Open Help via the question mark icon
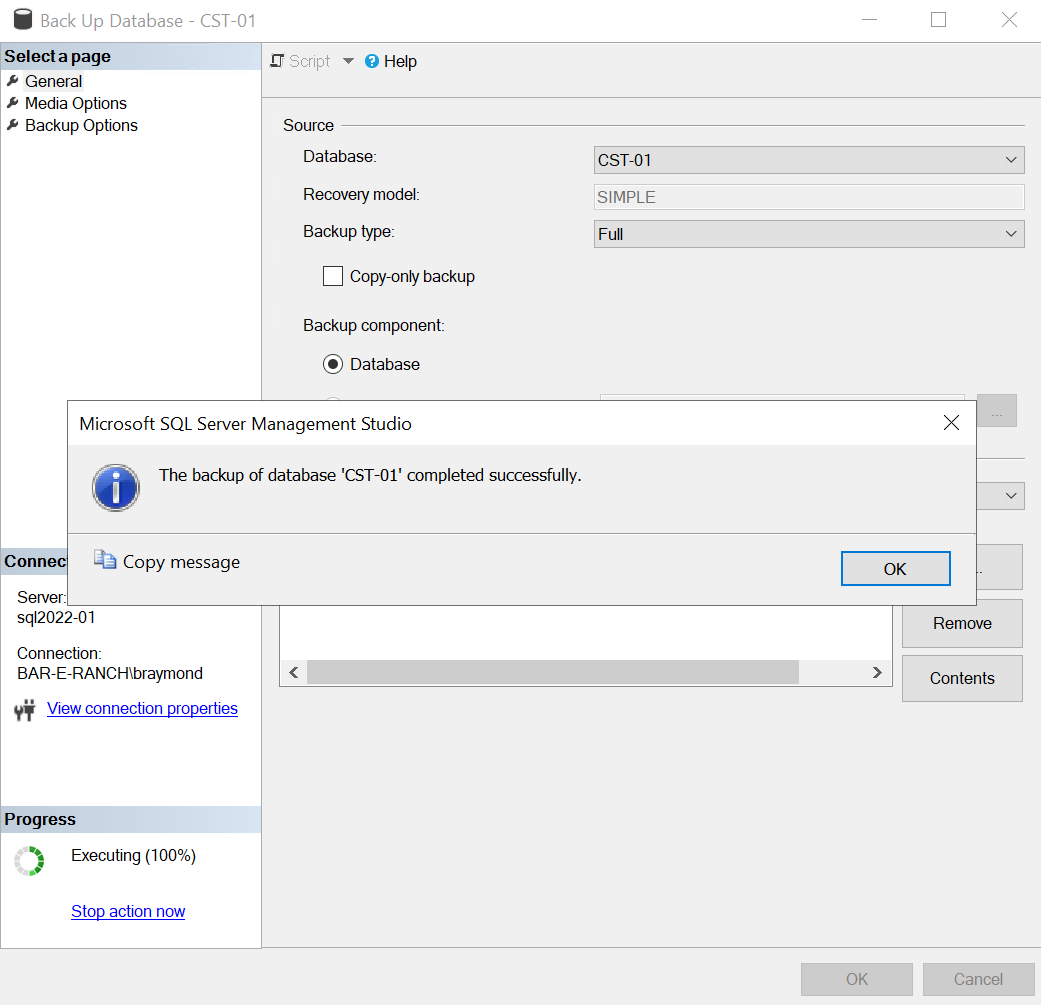This screenshot has height=1005, width=1041. point(372,61)
